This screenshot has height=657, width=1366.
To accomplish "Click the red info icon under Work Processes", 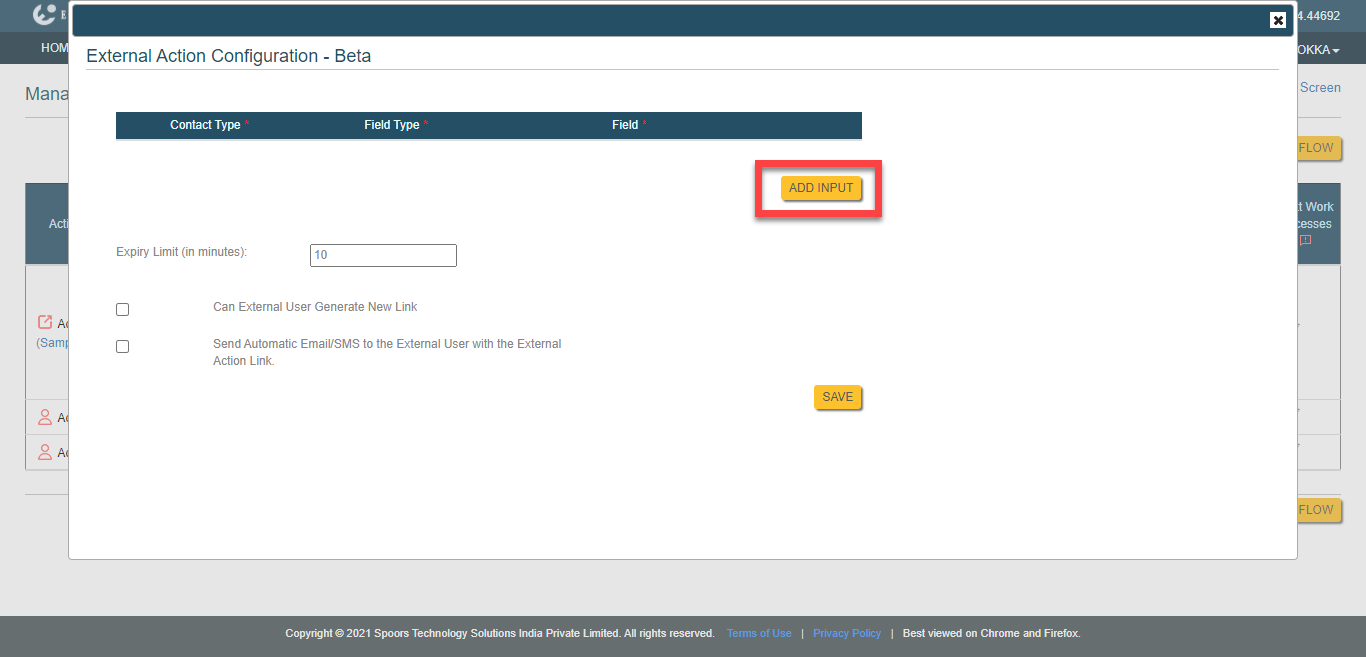I will coord(1304,240).
